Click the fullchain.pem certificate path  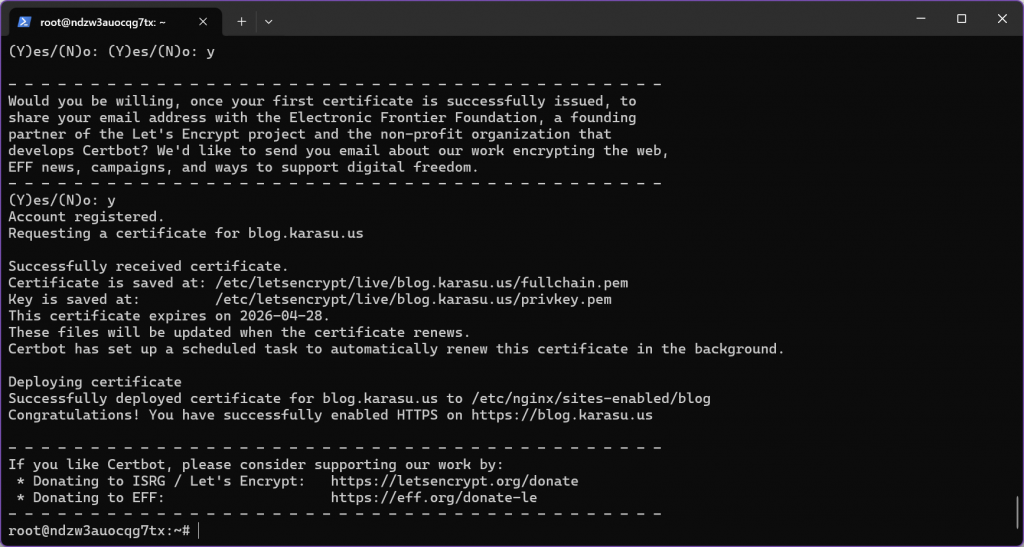[421, 283]
